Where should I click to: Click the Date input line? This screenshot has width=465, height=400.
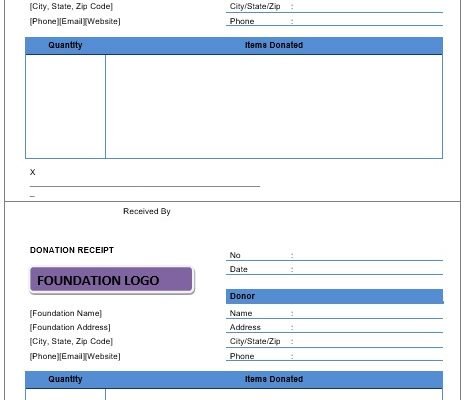334,269
